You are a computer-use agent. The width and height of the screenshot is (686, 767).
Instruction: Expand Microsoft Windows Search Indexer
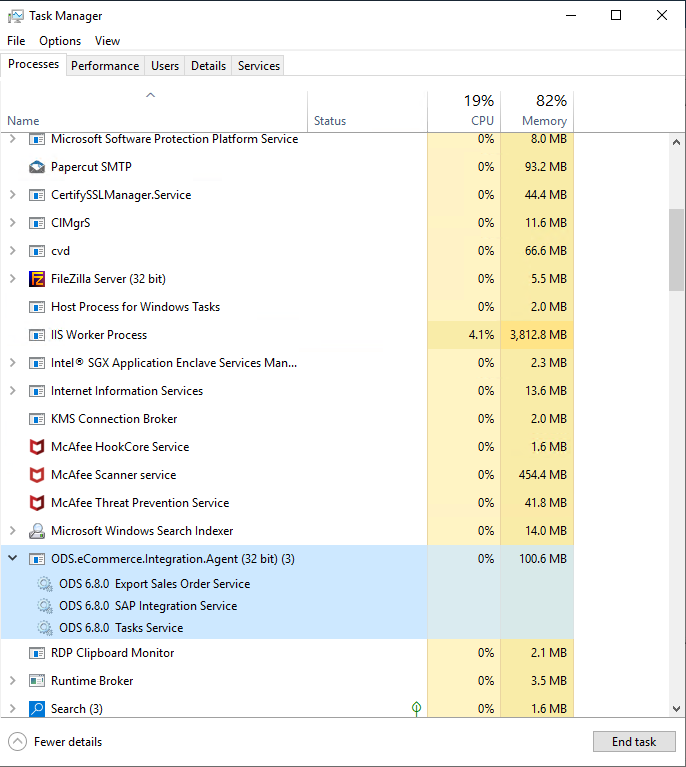[13, 530]
